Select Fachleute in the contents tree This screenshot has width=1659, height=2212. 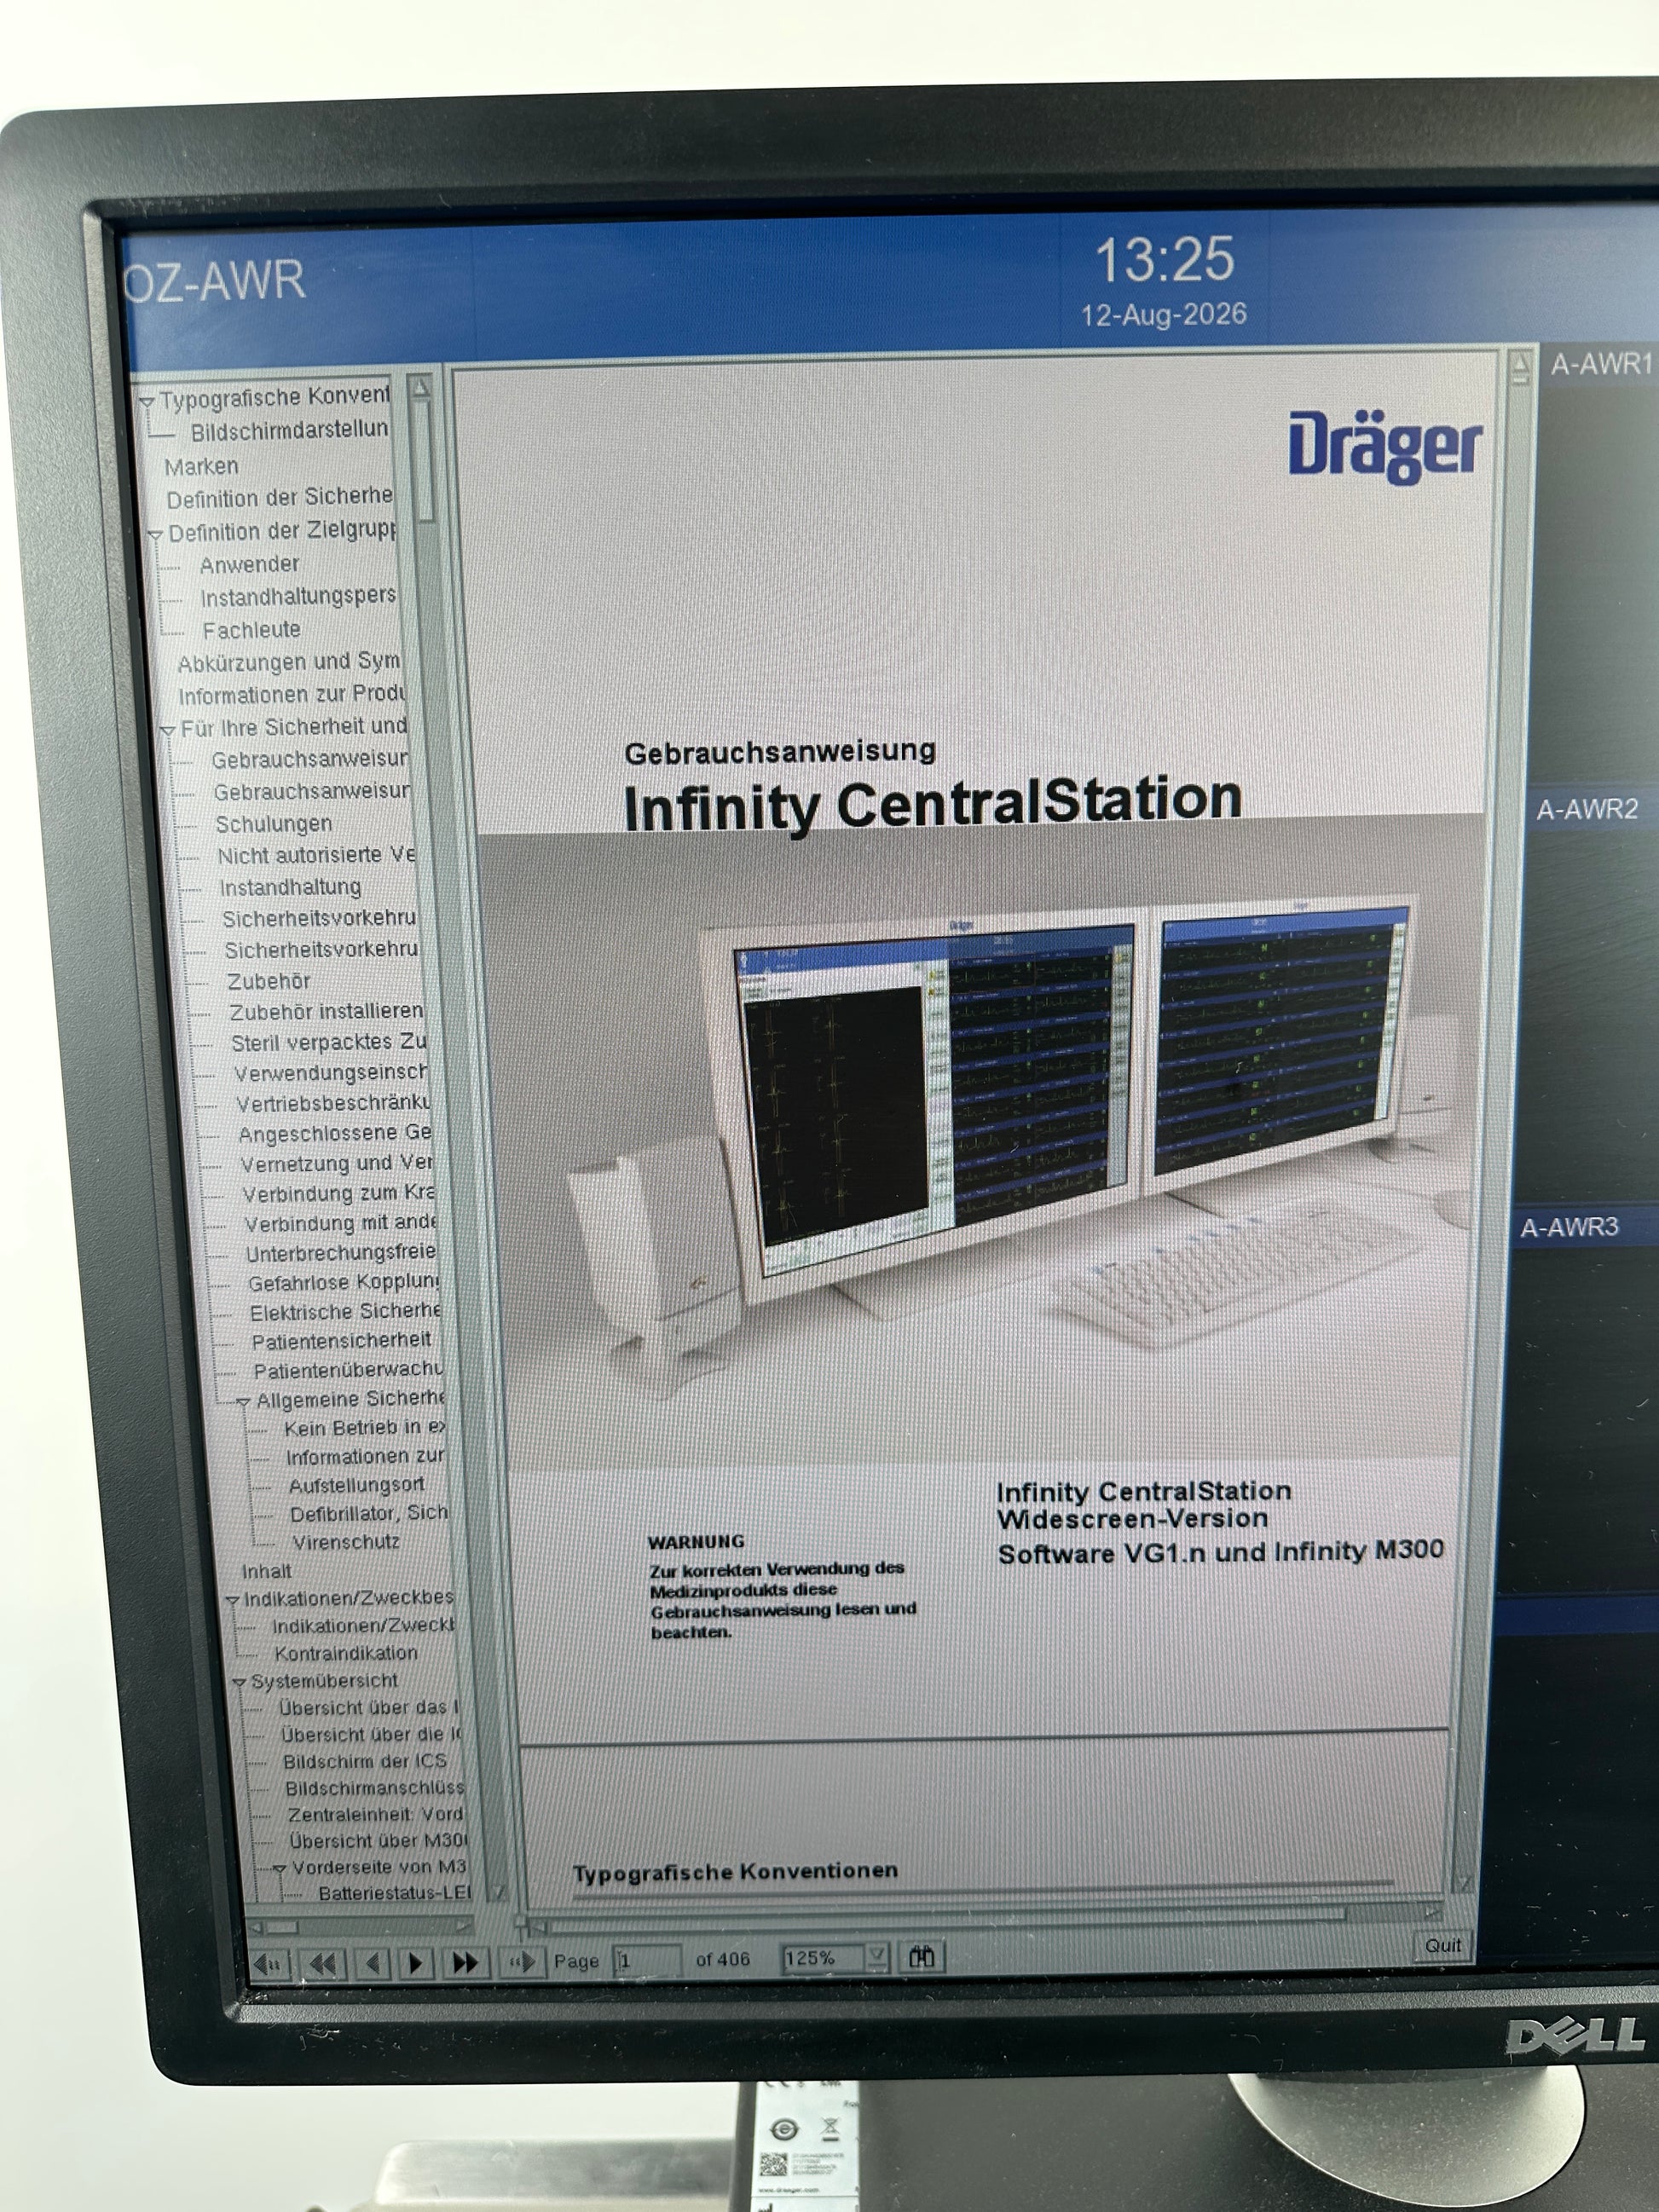click(x=251, y=630)
